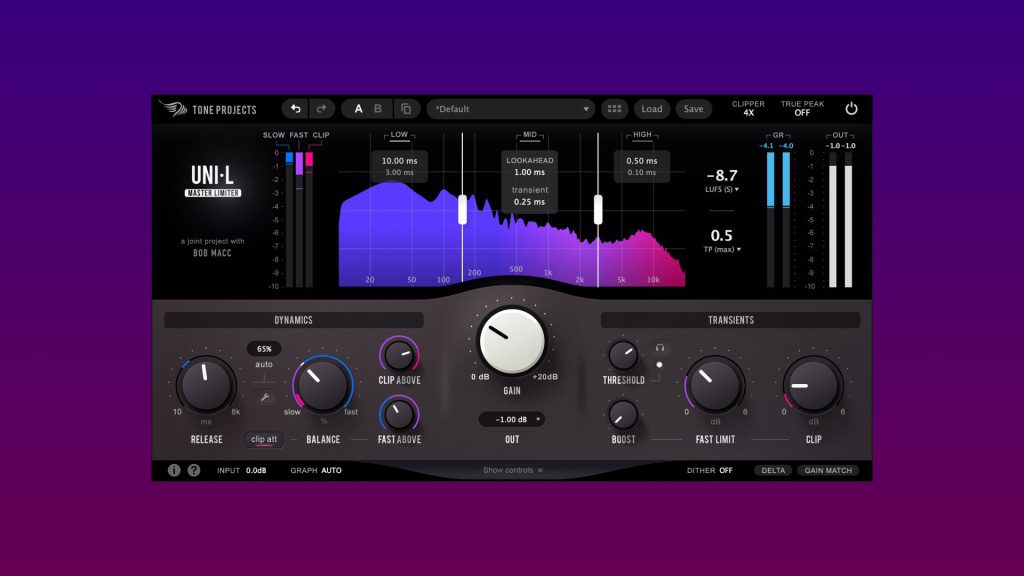Click the wrench settings icon near Release
1024x576 pixels.
tap(264, 397)
